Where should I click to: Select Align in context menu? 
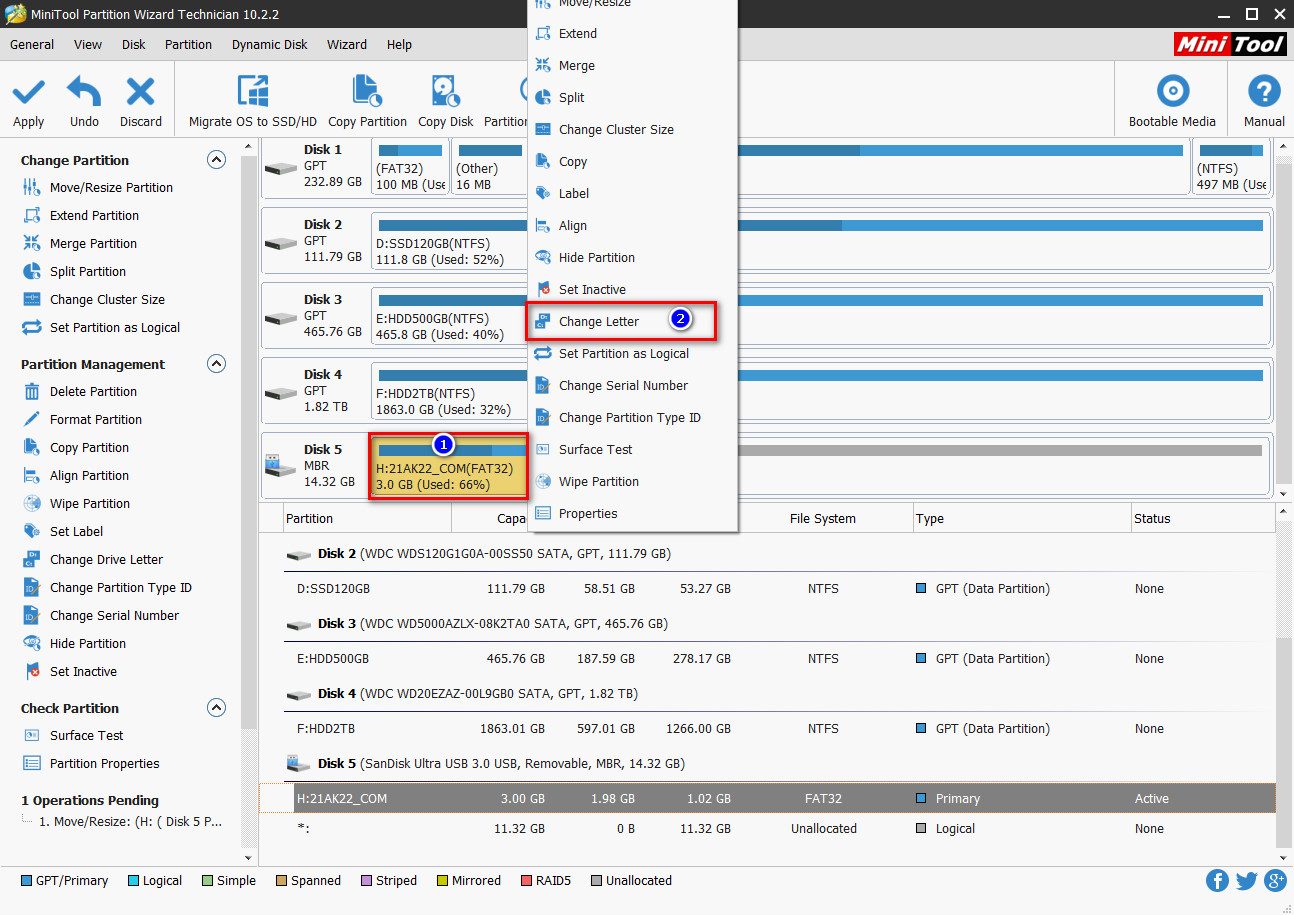632,225
